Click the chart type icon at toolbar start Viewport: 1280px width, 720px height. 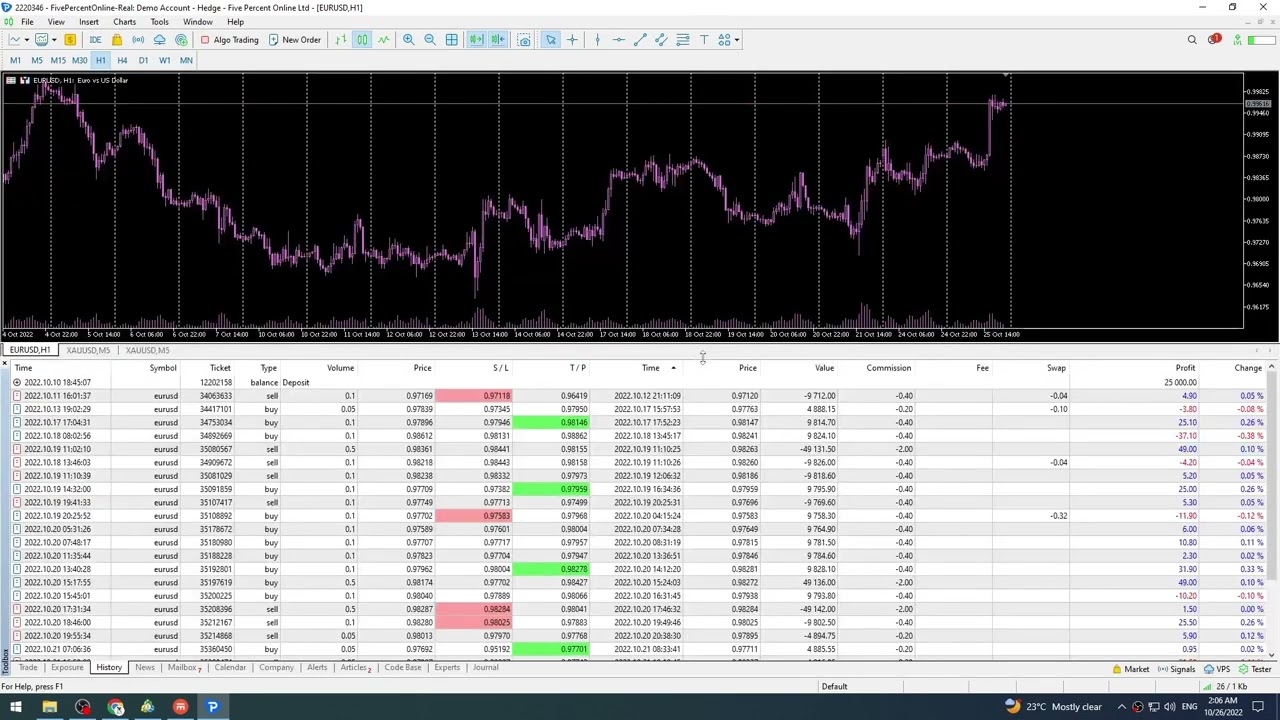point(15,40)
